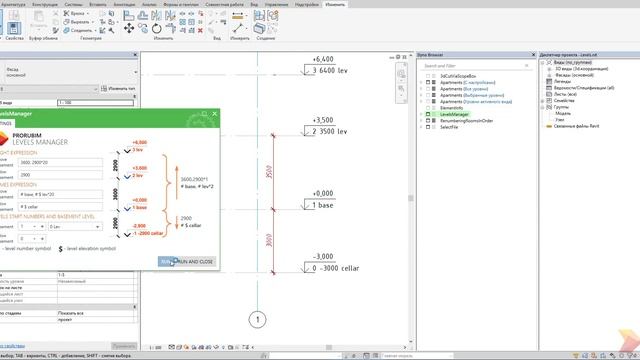Toggle checkbox for 3dCutViaScopeBox script
Viewport: 640px width, 360px height.
pos(428,76)
